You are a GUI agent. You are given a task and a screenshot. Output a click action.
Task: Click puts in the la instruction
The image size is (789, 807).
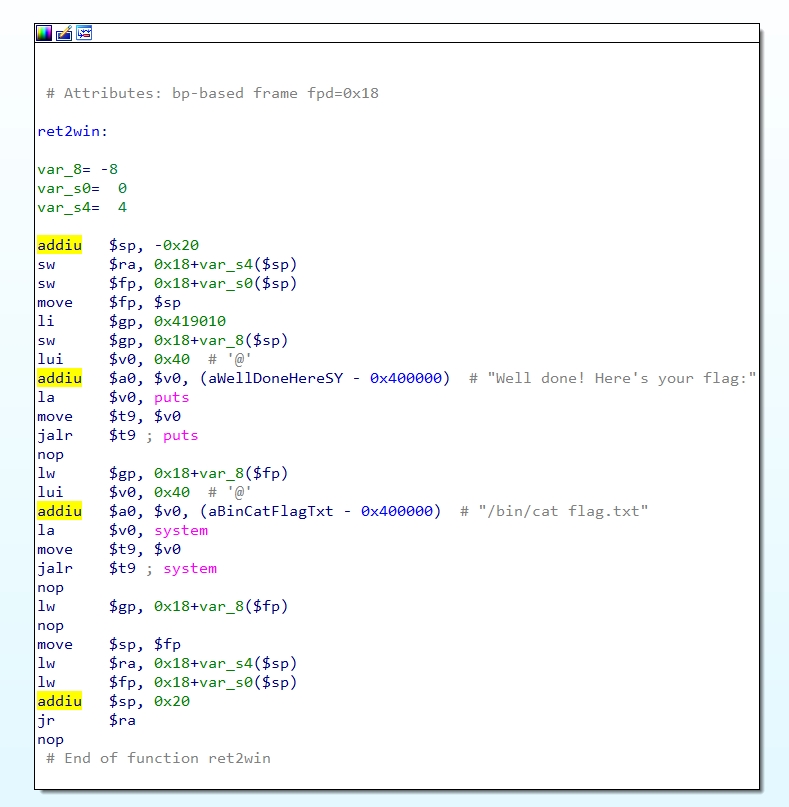pos(171,397)
